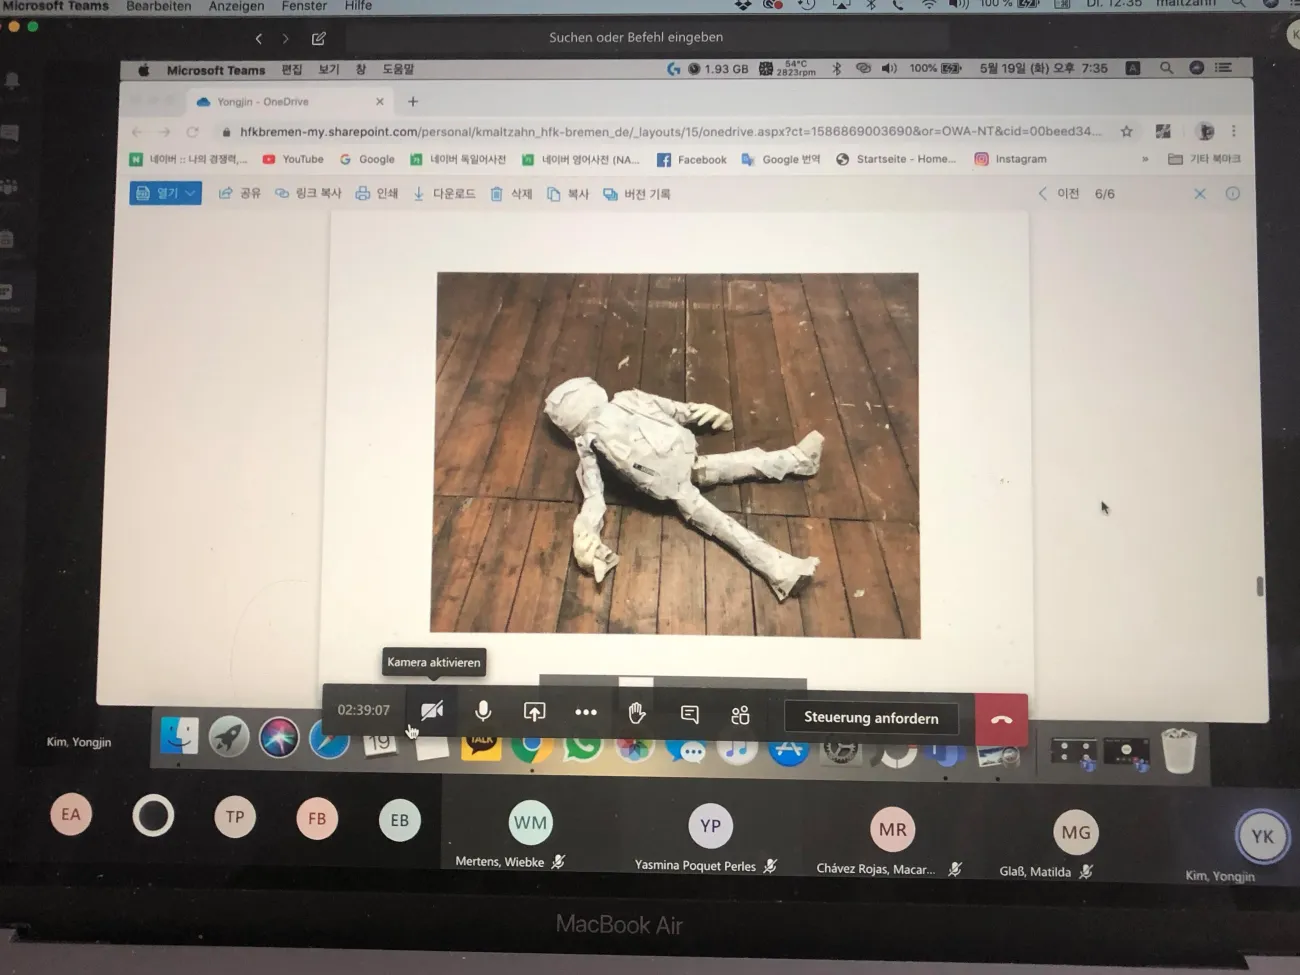
Task: Open the Anzeigen menu
Action: (x=236, y=6)
